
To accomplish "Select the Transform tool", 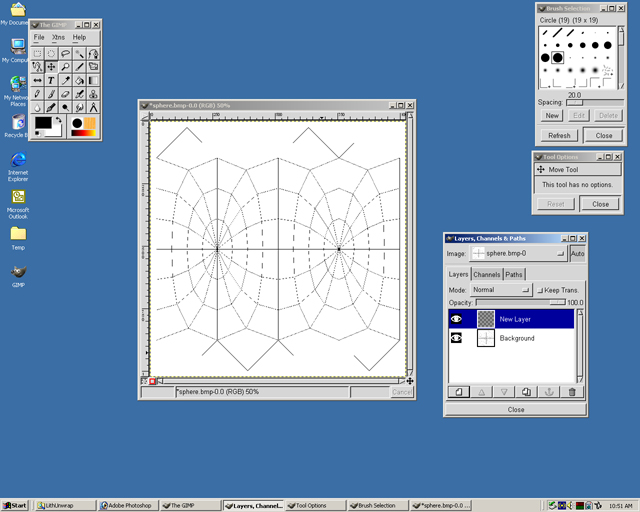I will coord(93,67).
